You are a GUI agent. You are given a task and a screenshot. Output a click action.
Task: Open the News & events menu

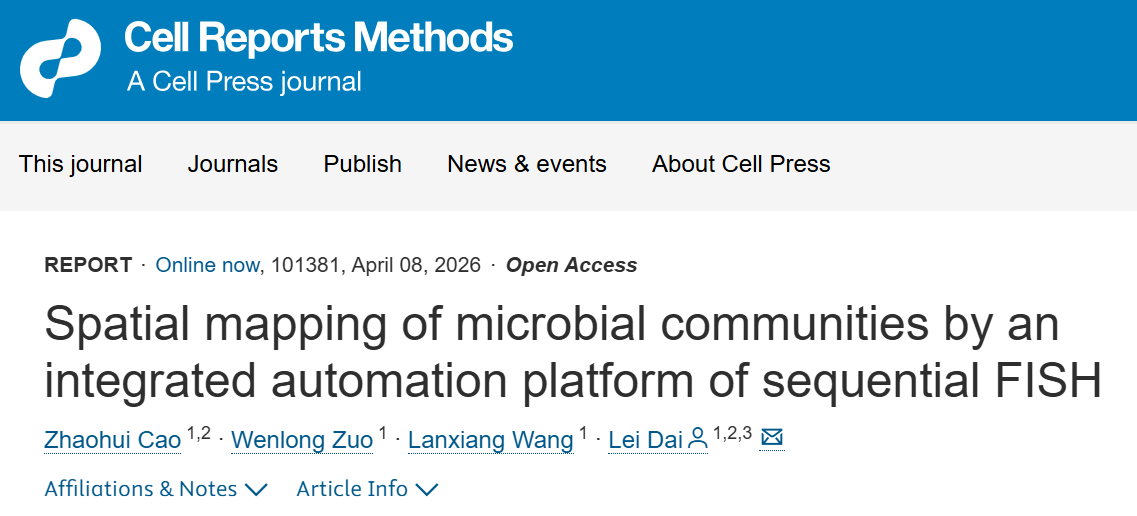527,164
